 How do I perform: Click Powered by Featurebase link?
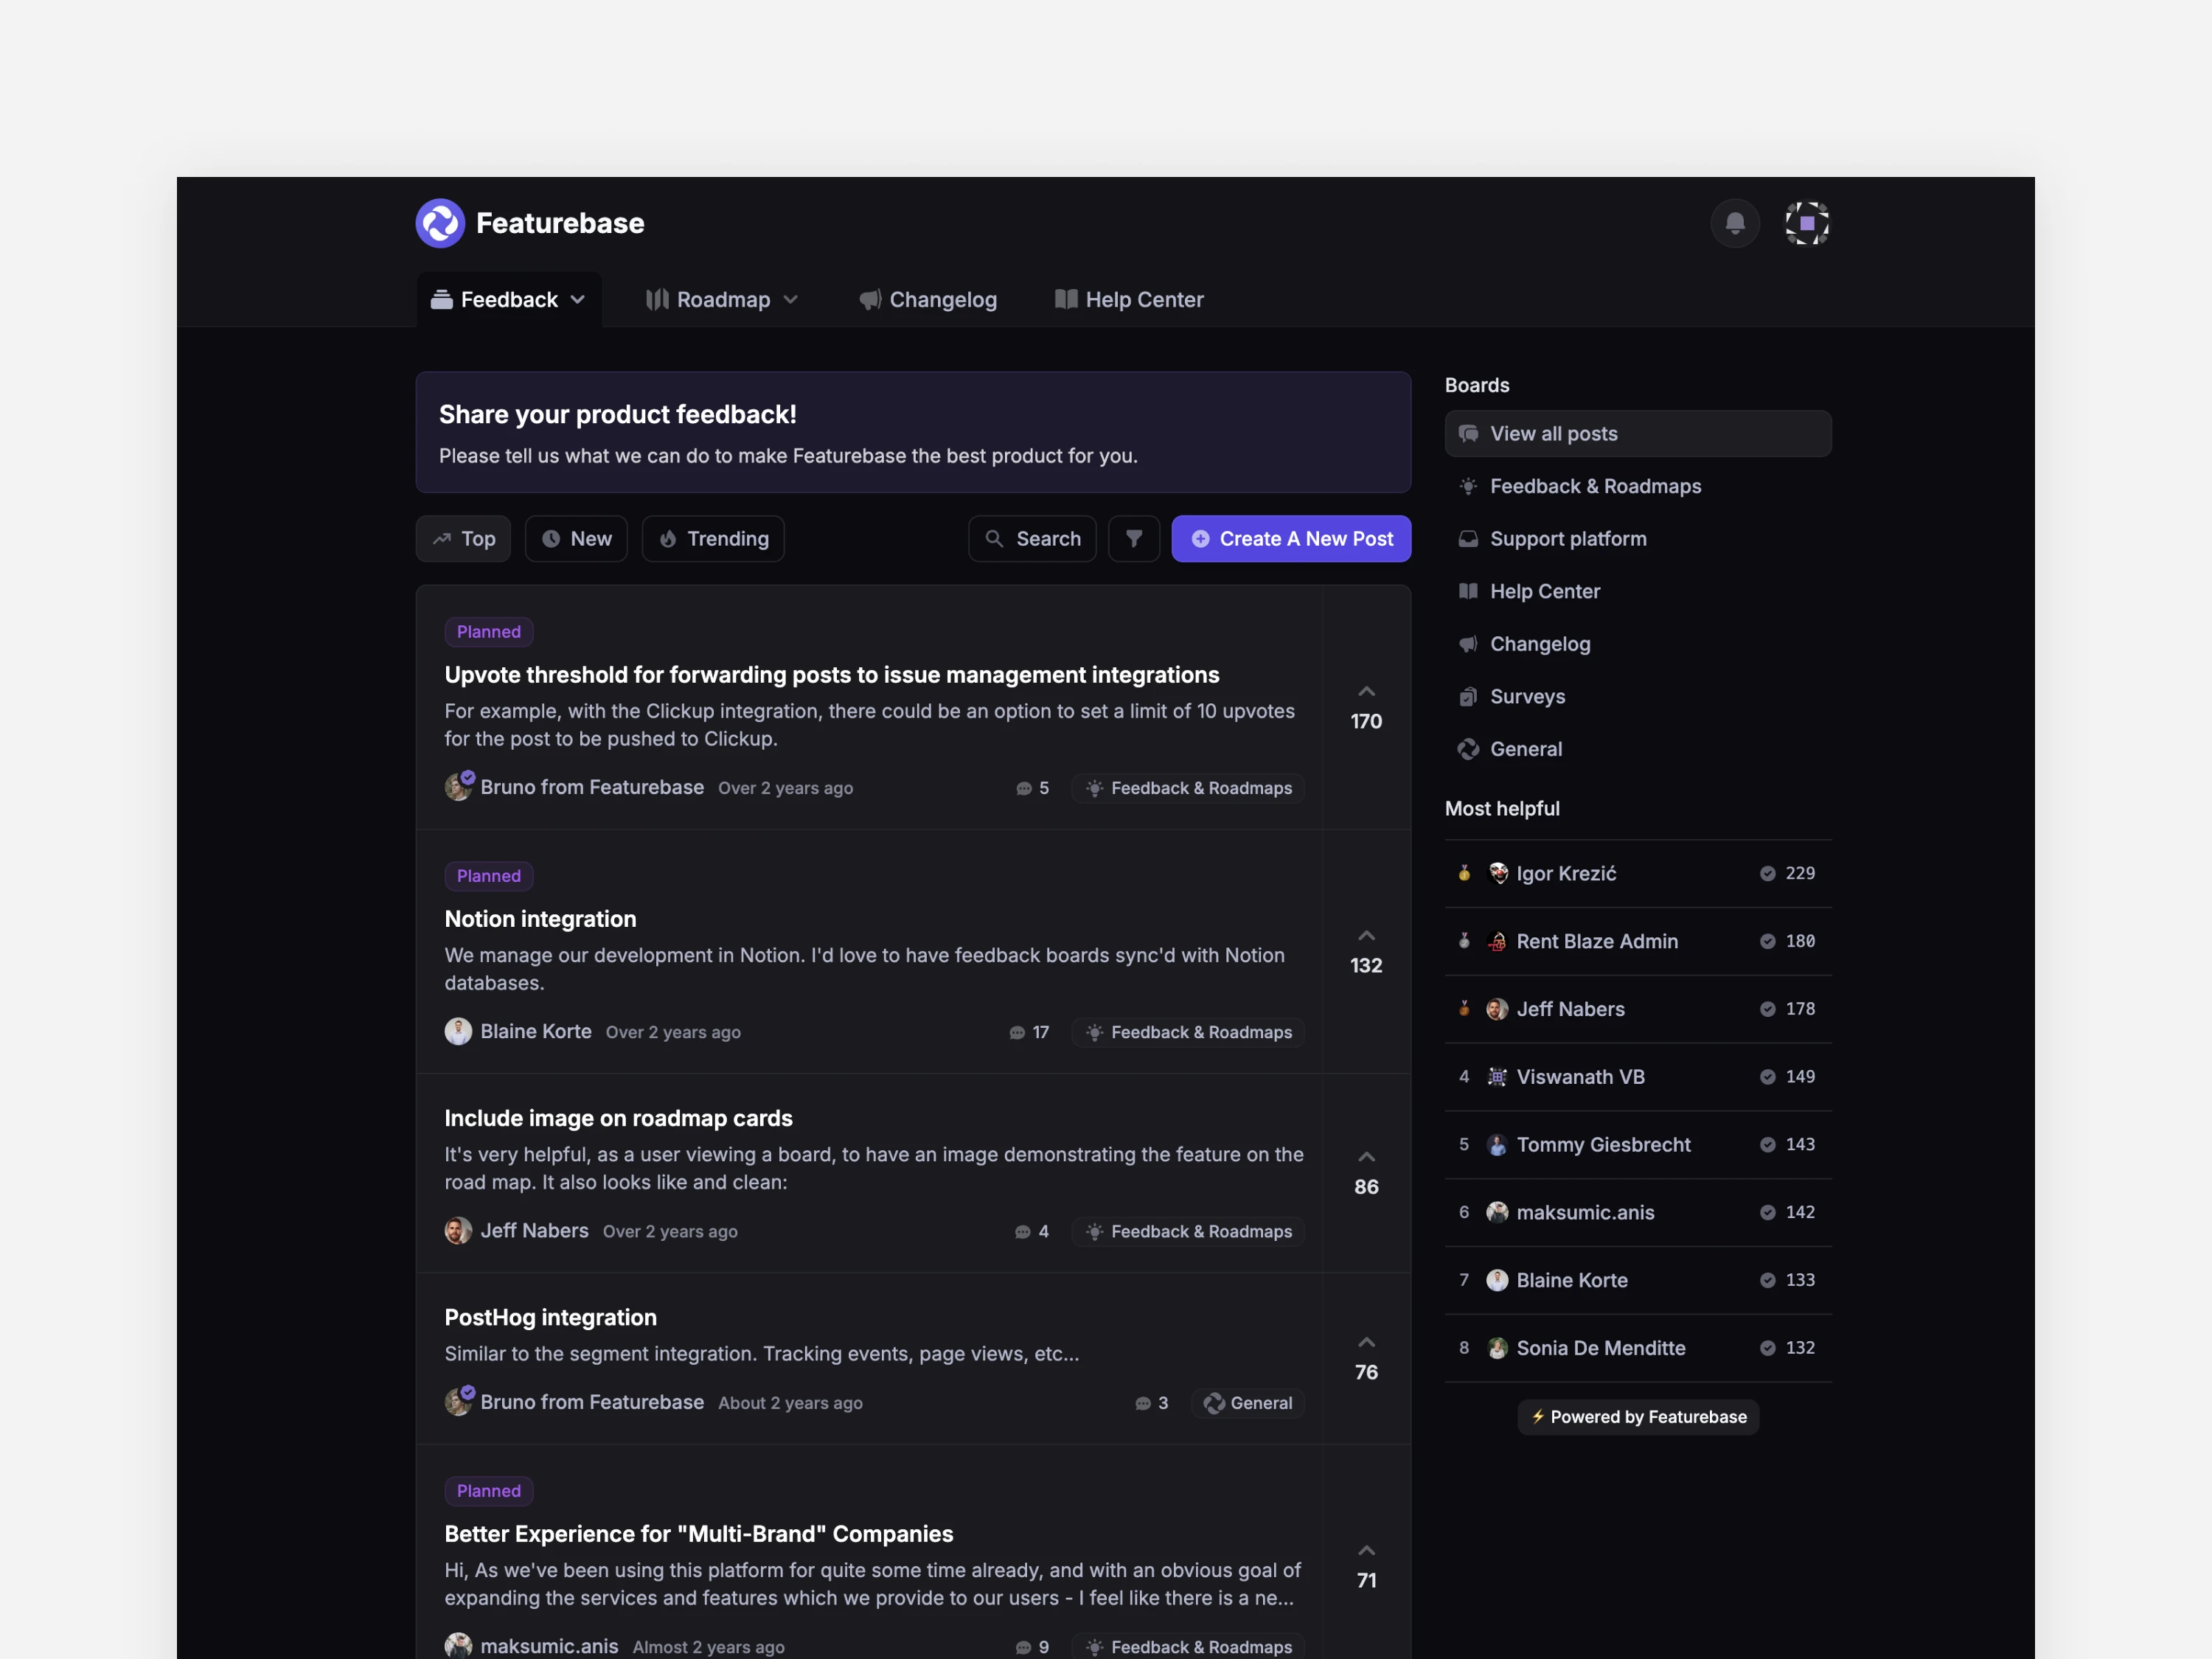coord(1637,1417)
